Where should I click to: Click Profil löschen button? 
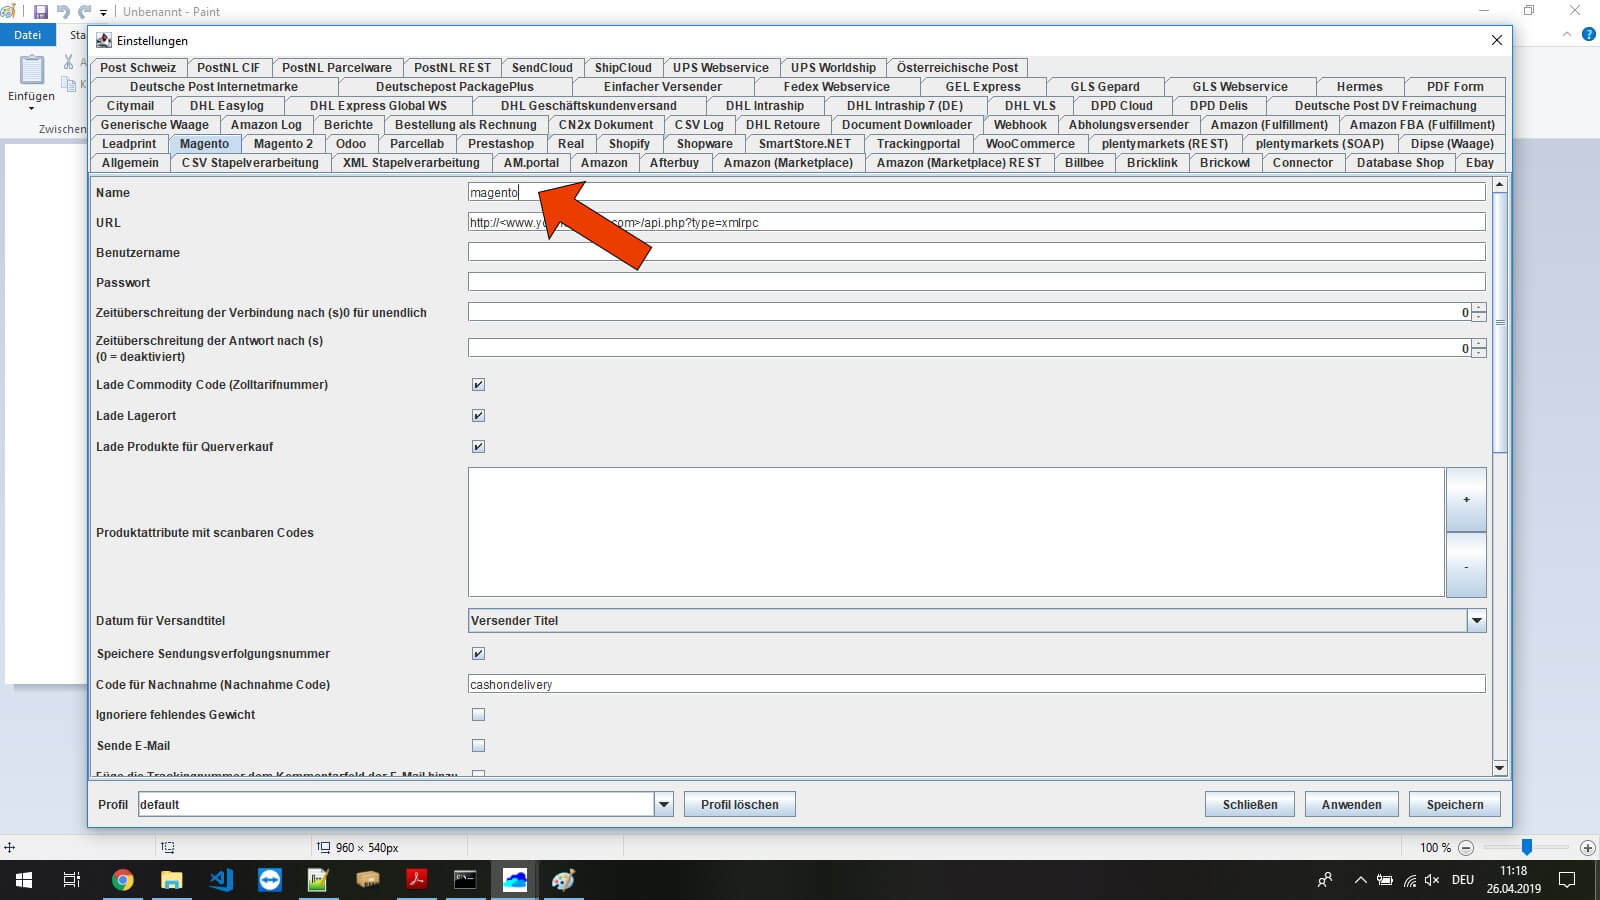(x=740, y=805)
